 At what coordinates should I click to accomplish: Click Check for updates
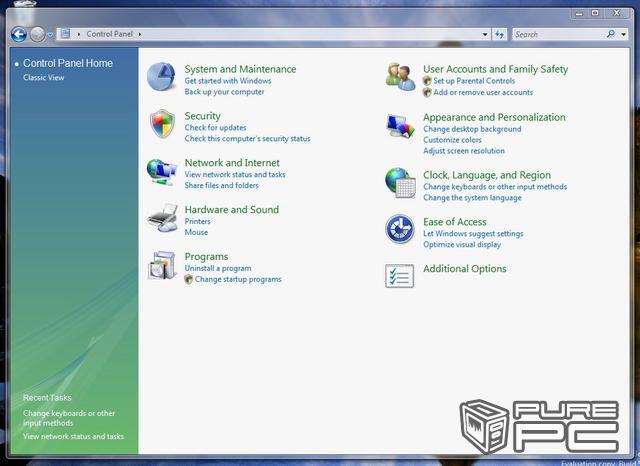pos(215,128)
